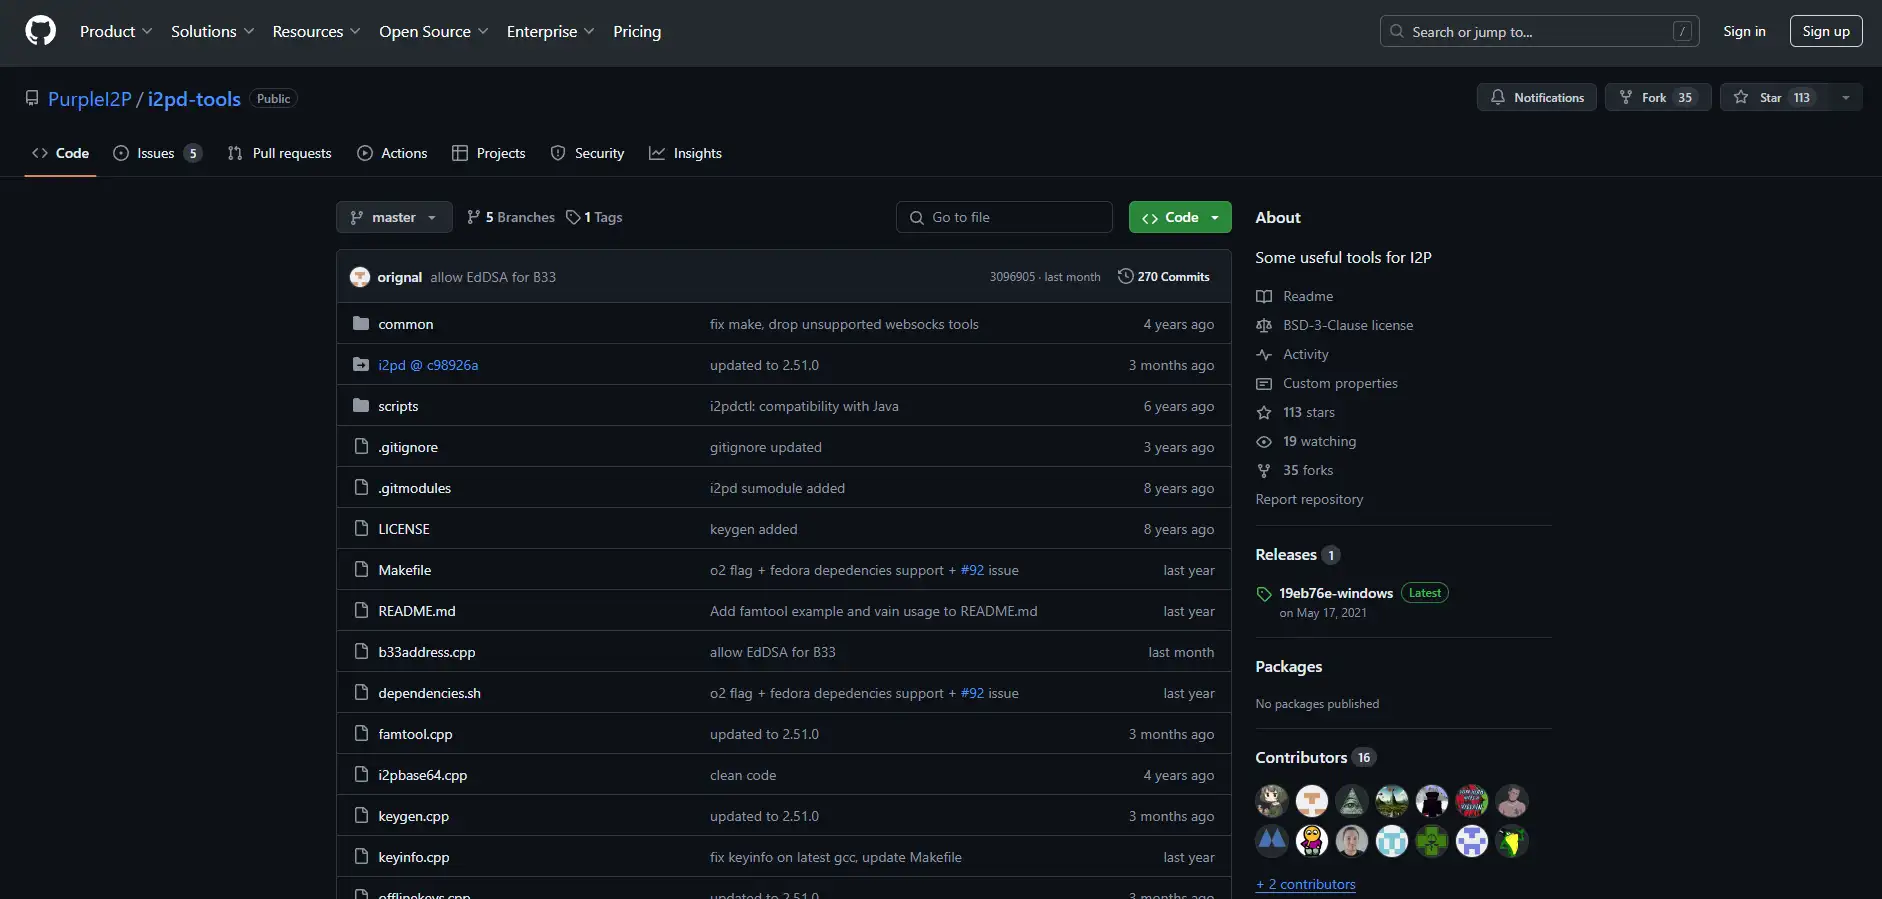Switch to the Pull requests tab
The image size is (1882, 899).
tap(279, 153)
